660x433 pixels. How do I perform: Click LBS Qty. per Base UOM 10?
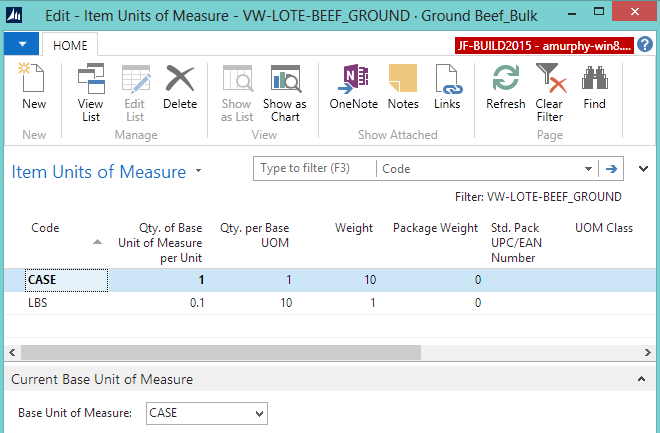(x=286, y=303)
